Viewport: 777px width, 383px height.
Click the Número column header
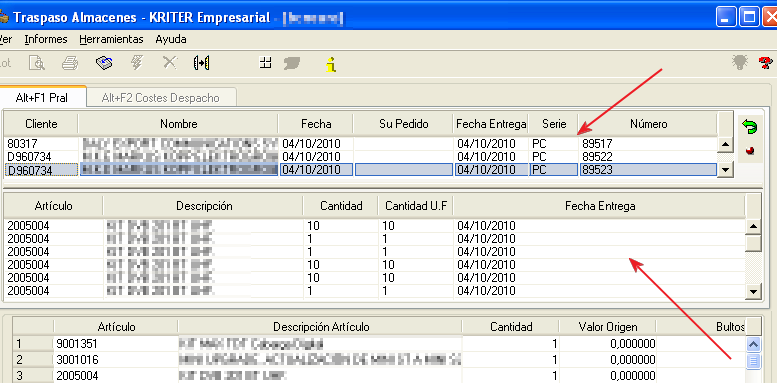coord(649,124)
